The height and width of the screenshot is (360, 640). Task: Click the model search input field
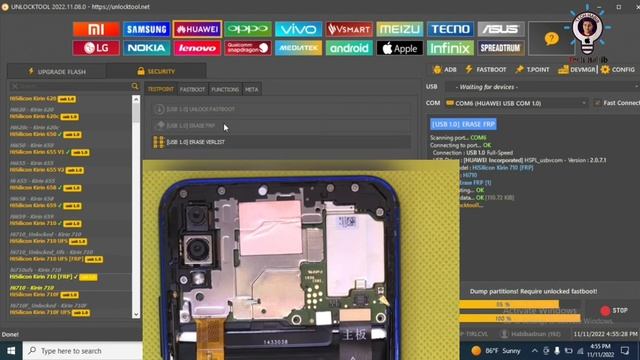click(x=70, y=86)
